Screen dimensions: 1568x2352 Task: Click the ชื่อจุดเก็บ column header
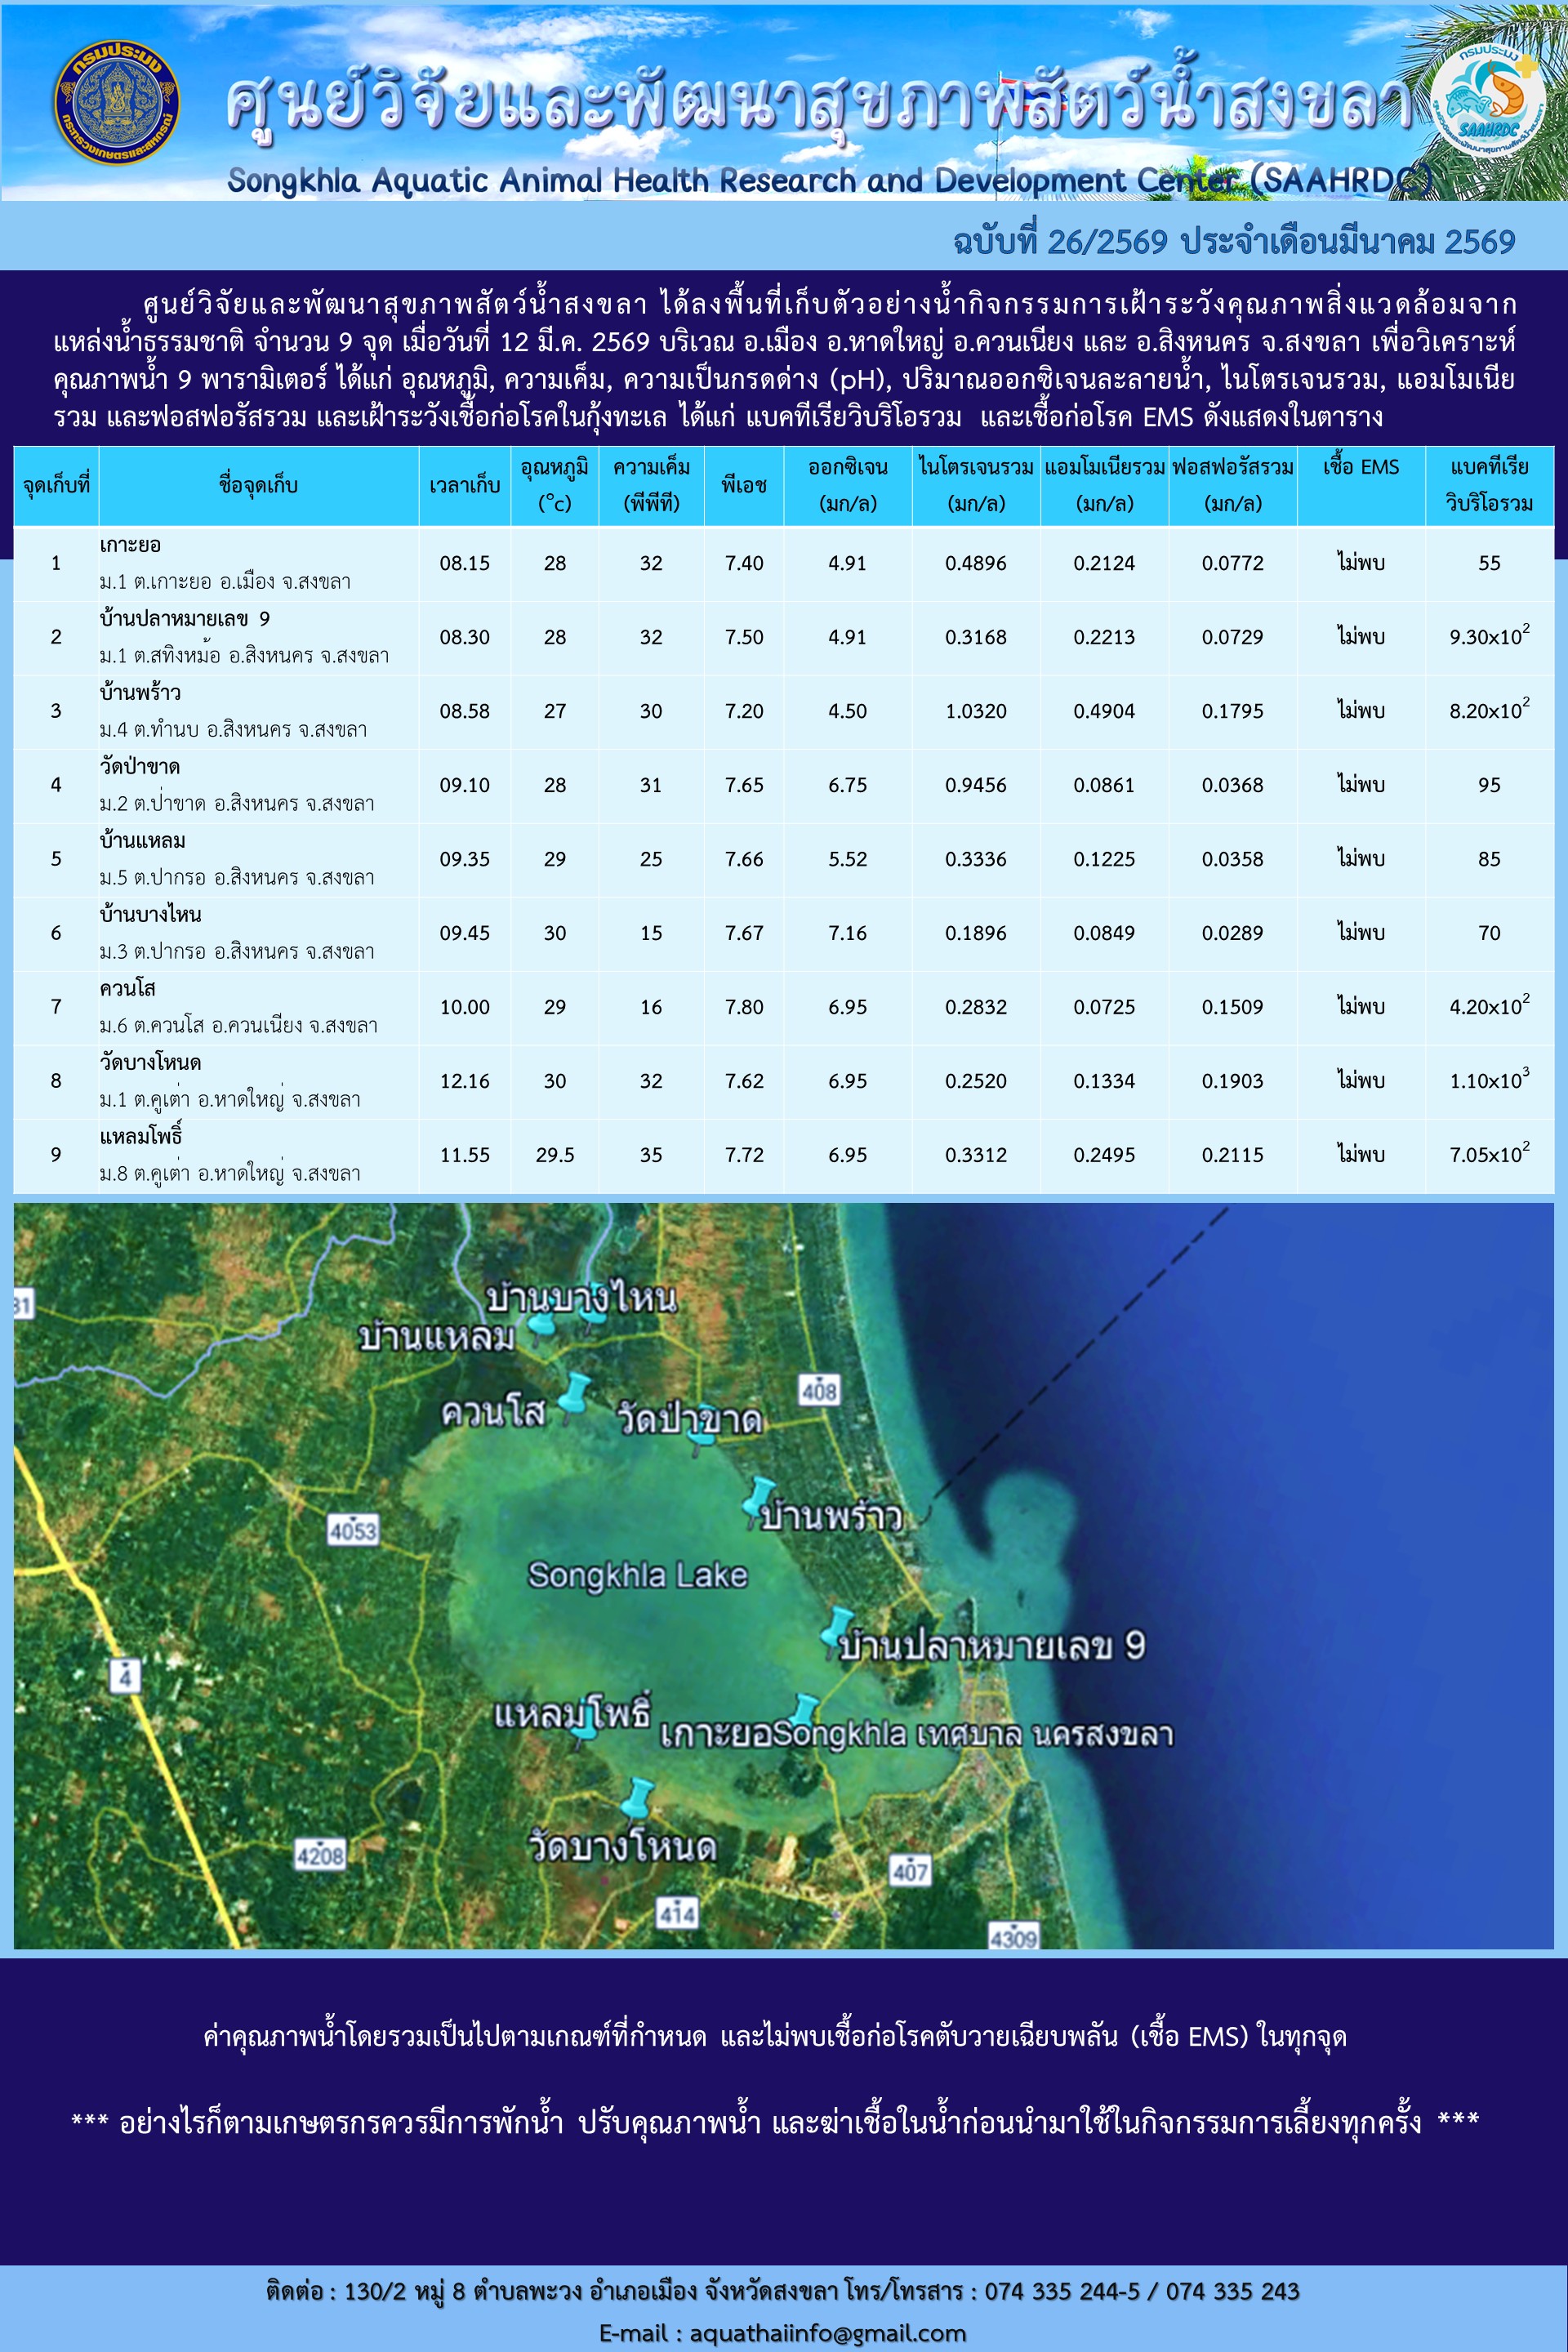pos(258,486)
